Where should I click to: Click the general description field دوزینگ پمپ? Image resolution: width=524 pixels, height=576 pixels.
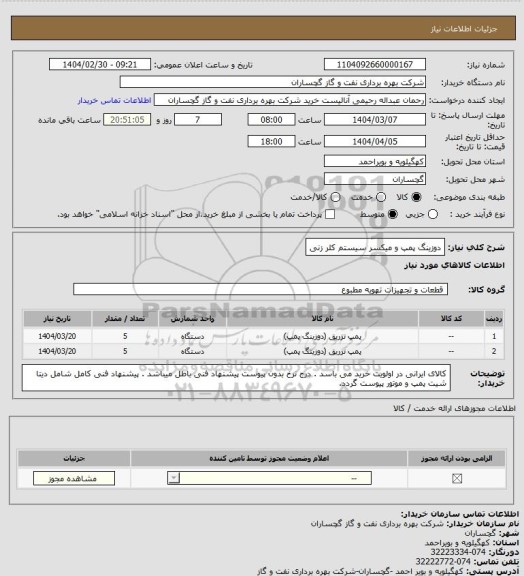tap(375, 248)
